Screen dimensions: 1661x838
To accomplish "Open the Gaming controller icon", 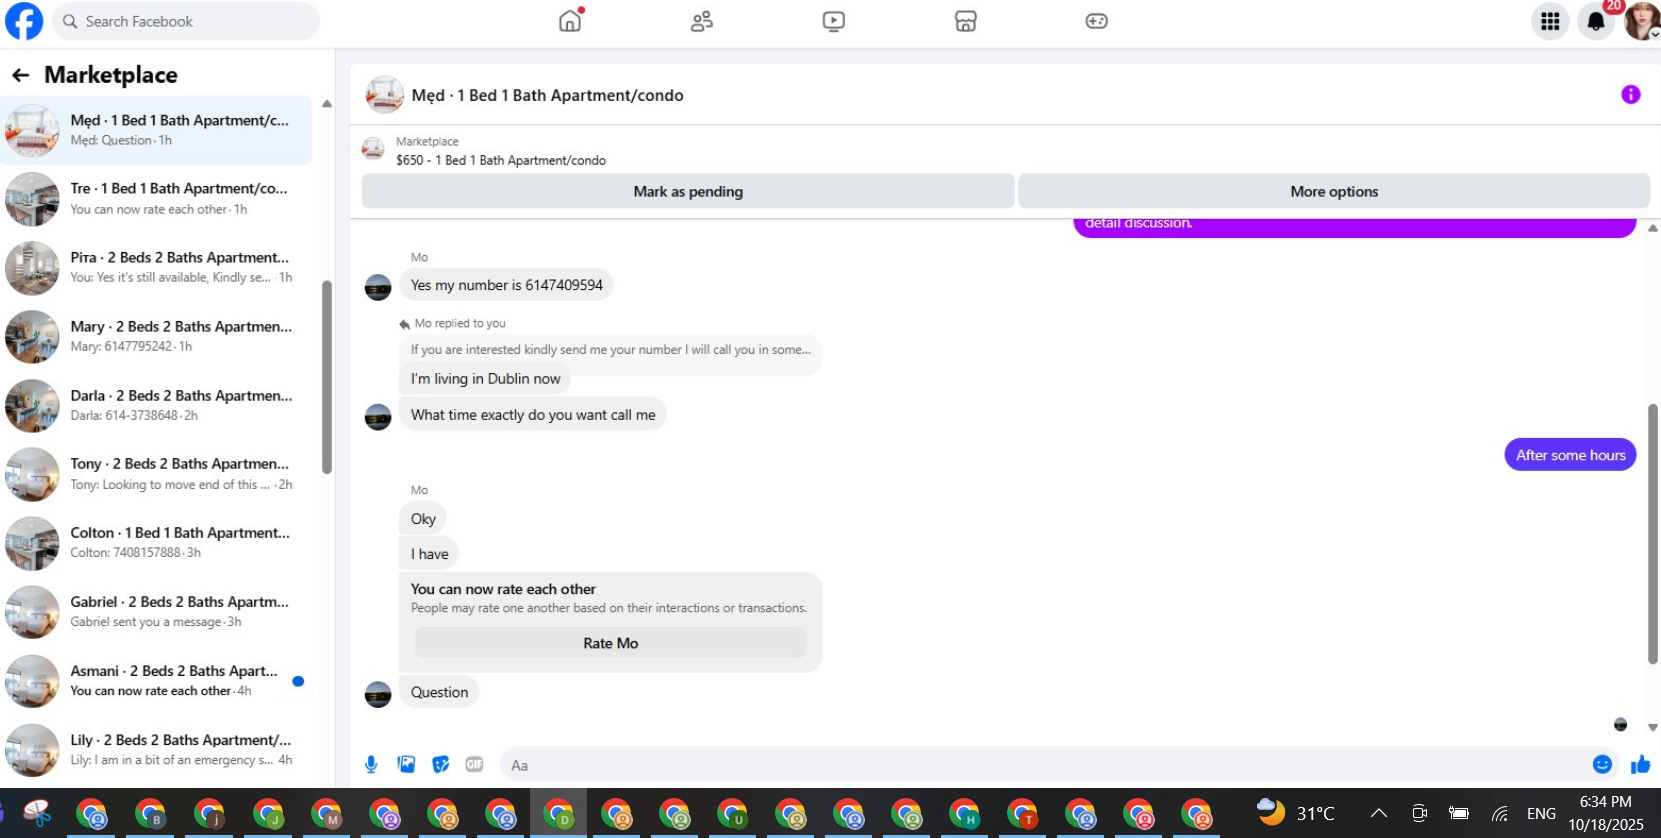I will [1097, 21].
